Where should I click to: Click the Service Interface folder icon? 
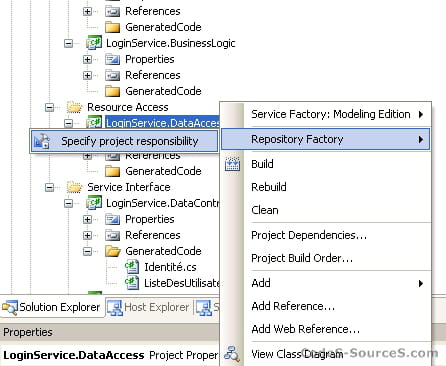click(x=74, y=187)
